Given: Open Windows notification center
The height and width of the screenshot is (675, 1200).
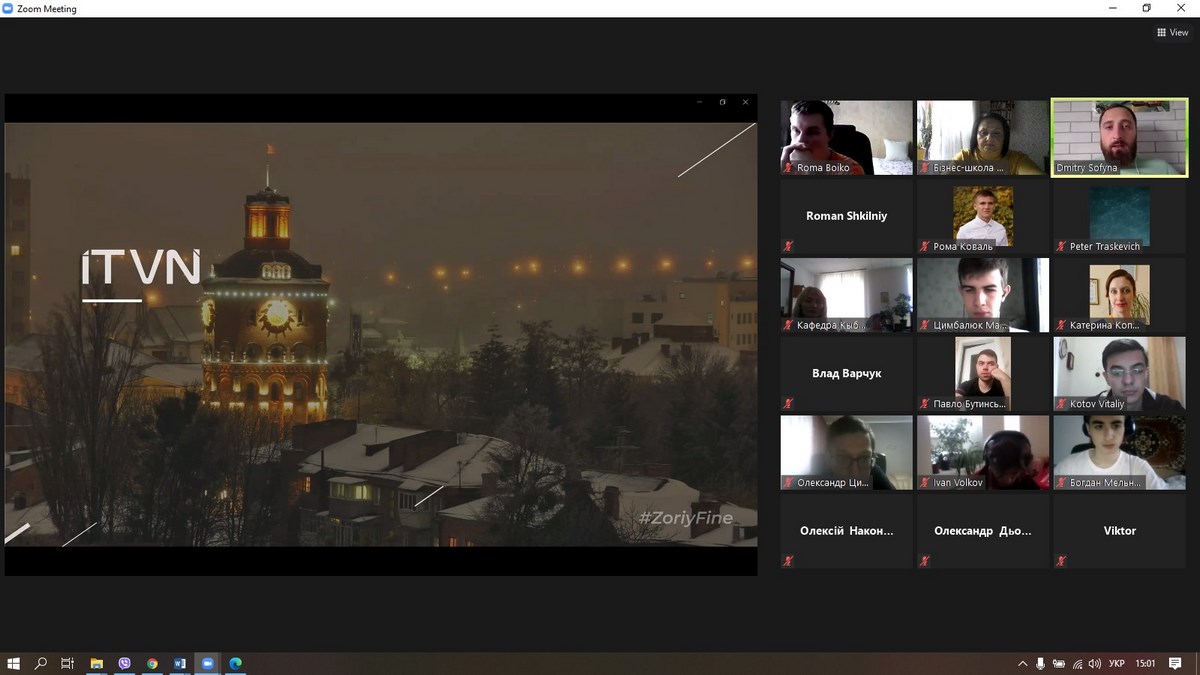Looking at the screenshot, I should [x=1175, y=663].
